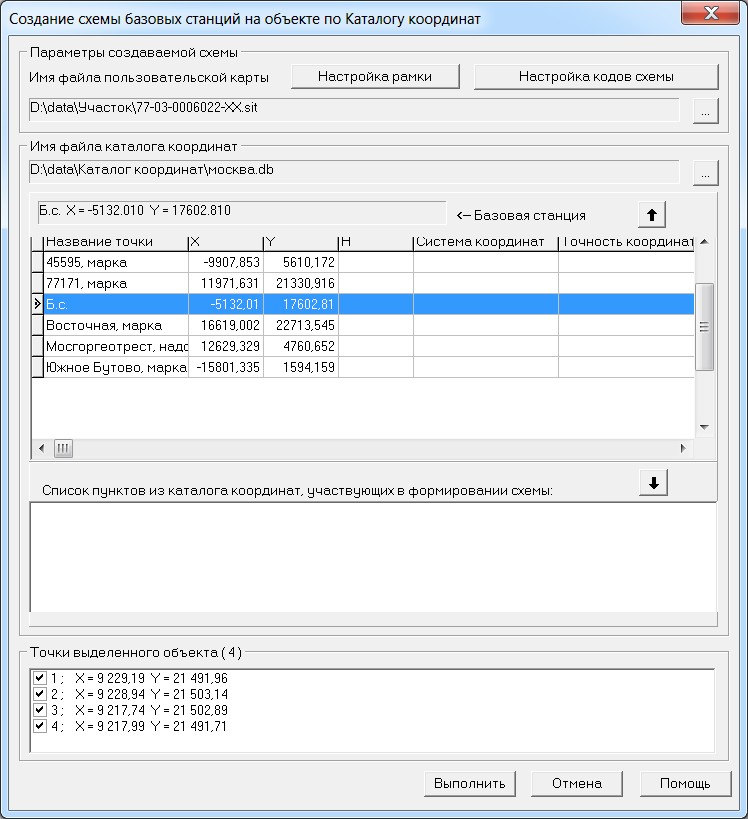
Task: Browse for coordinate catalog file
Action: (x=705, y=173)
